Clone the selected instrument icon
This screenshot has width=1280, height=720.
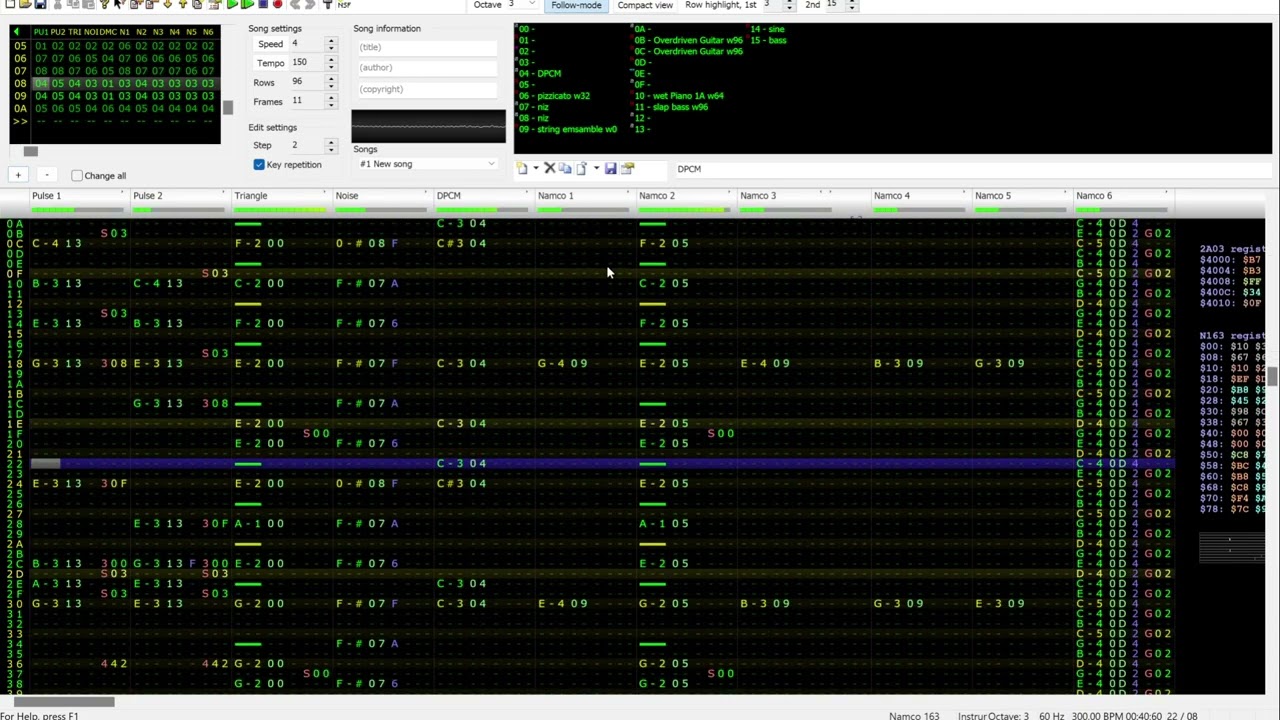pyautogui.click(x=565, y=168)
